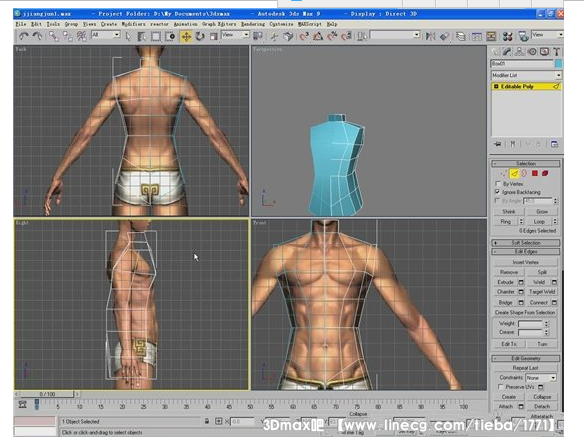Open the Material Editor icon
This screenshot has height=442, width=584.
[507, 36]
